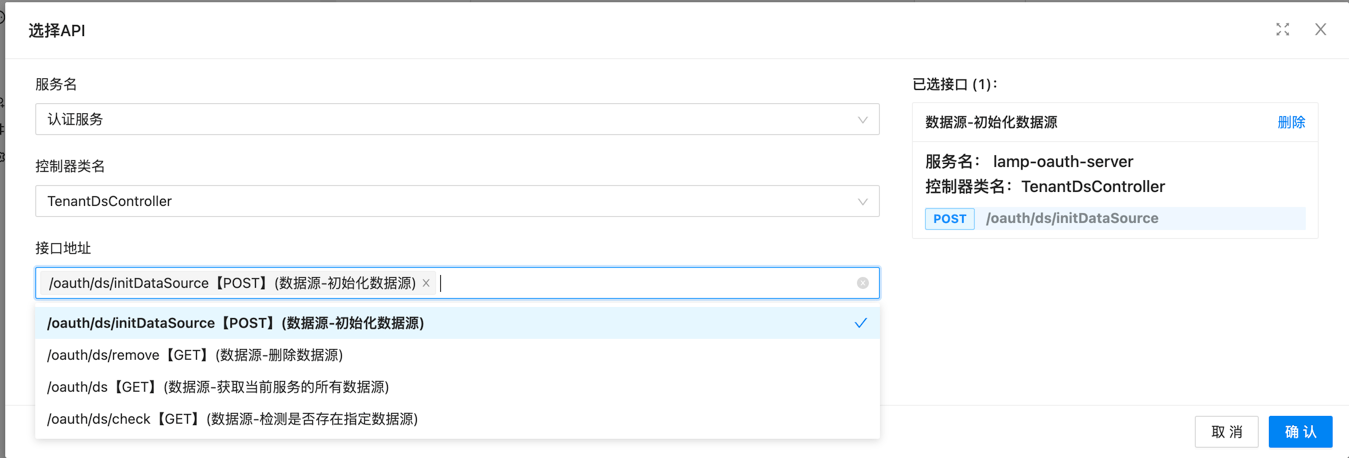Click into the 接口地址 input field
Viewport: 1349px width, 458px height.
tap(640, 283)
